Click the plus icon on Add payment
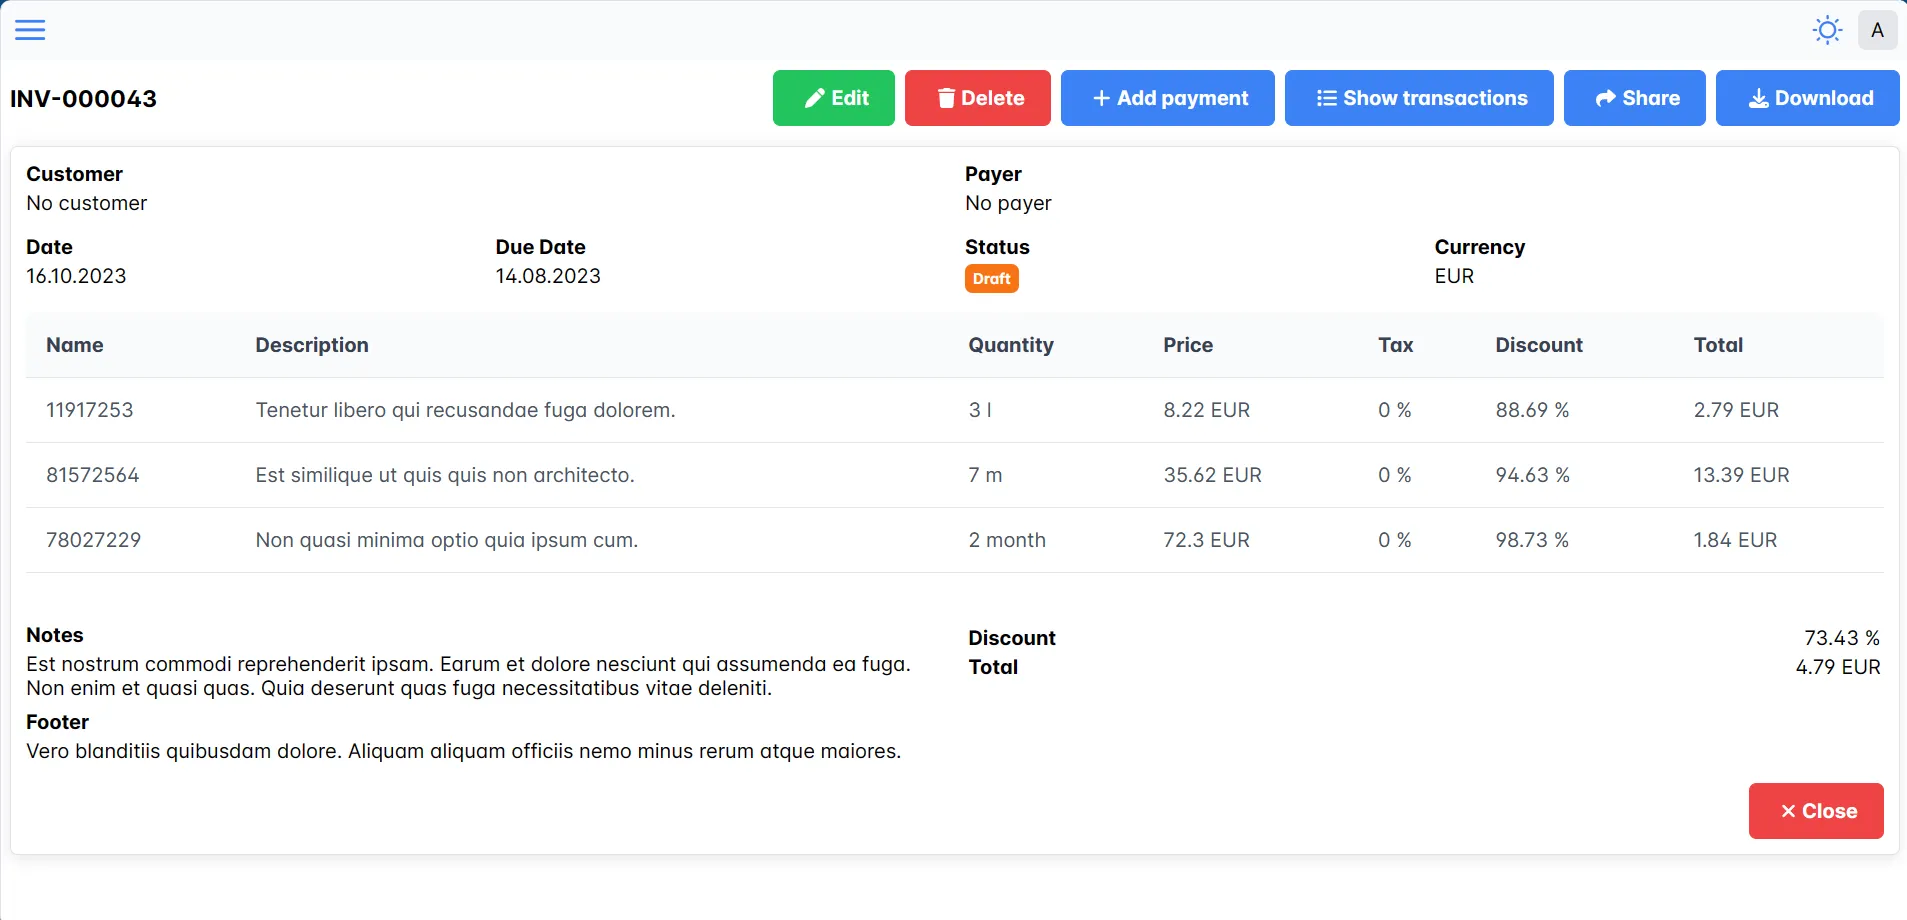This screenshot has height=920, width=1907. (1101, 97)
